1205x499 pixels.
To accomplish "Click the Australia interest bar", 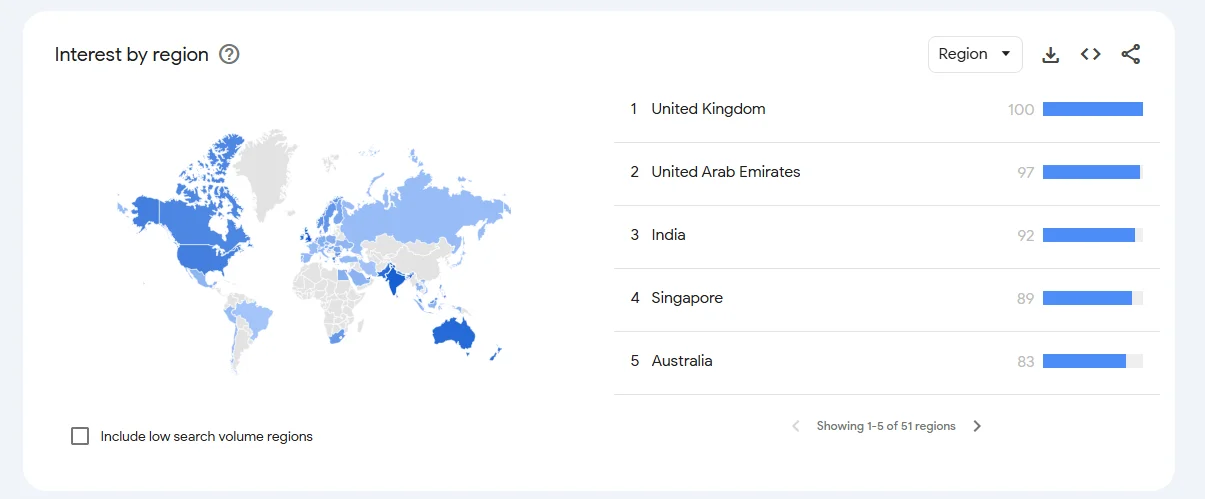I will coord(1084,361).
